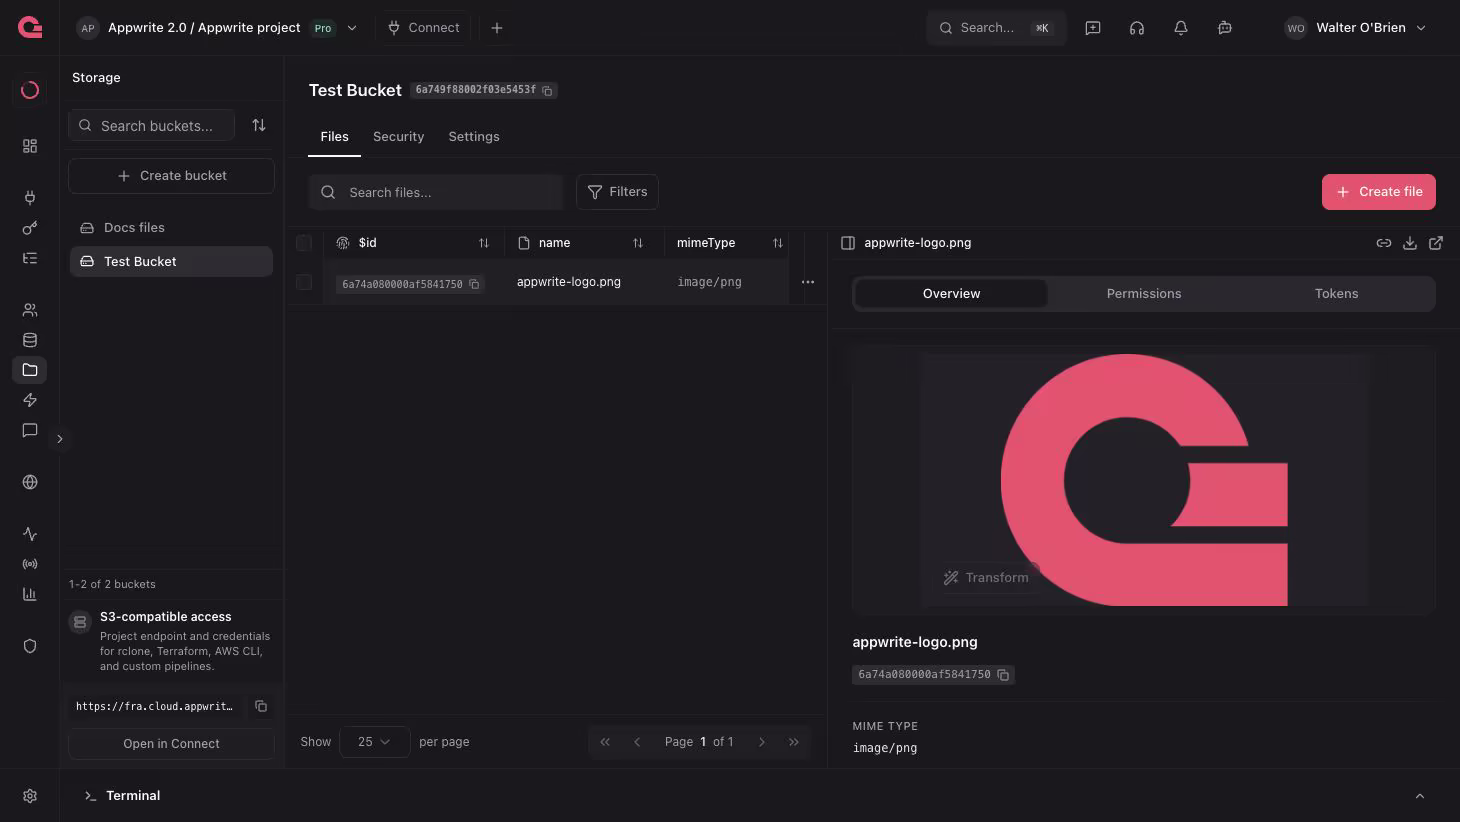Select all files checkbox in table header
The height and width of the screenshot is (822, 1460).
tap(304, 243)
